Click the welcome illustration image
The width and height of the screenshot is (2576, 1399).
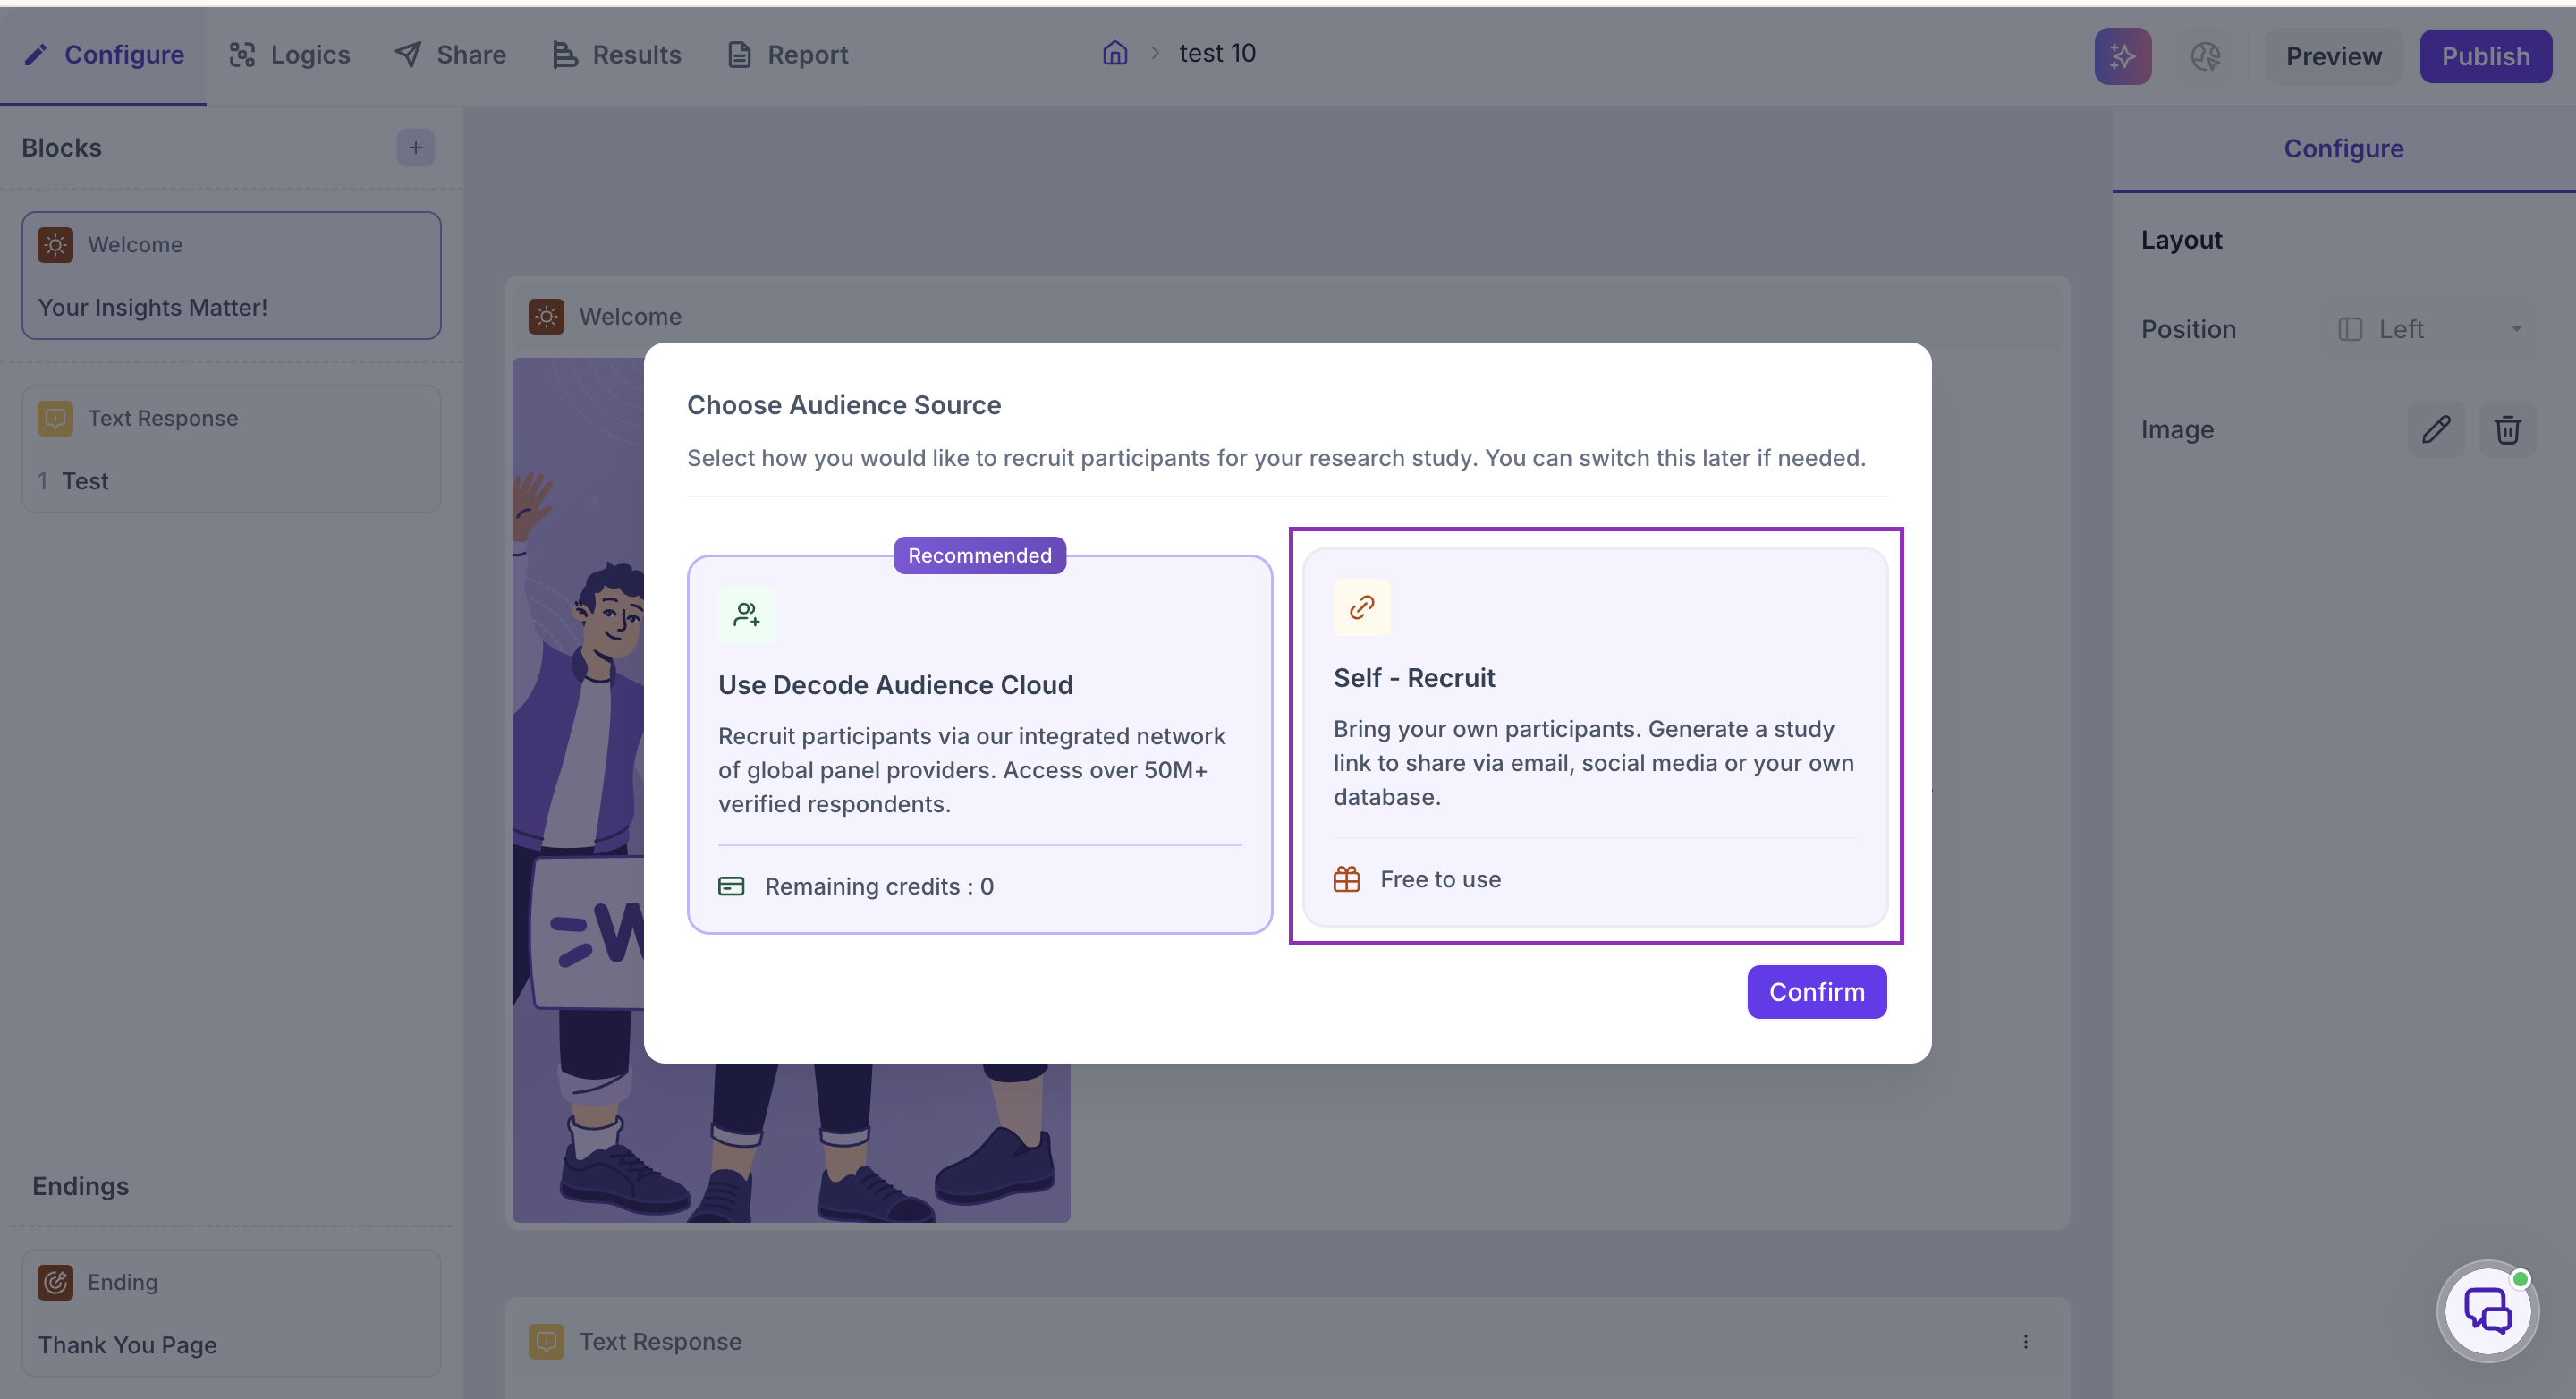(x=791, y=790)
